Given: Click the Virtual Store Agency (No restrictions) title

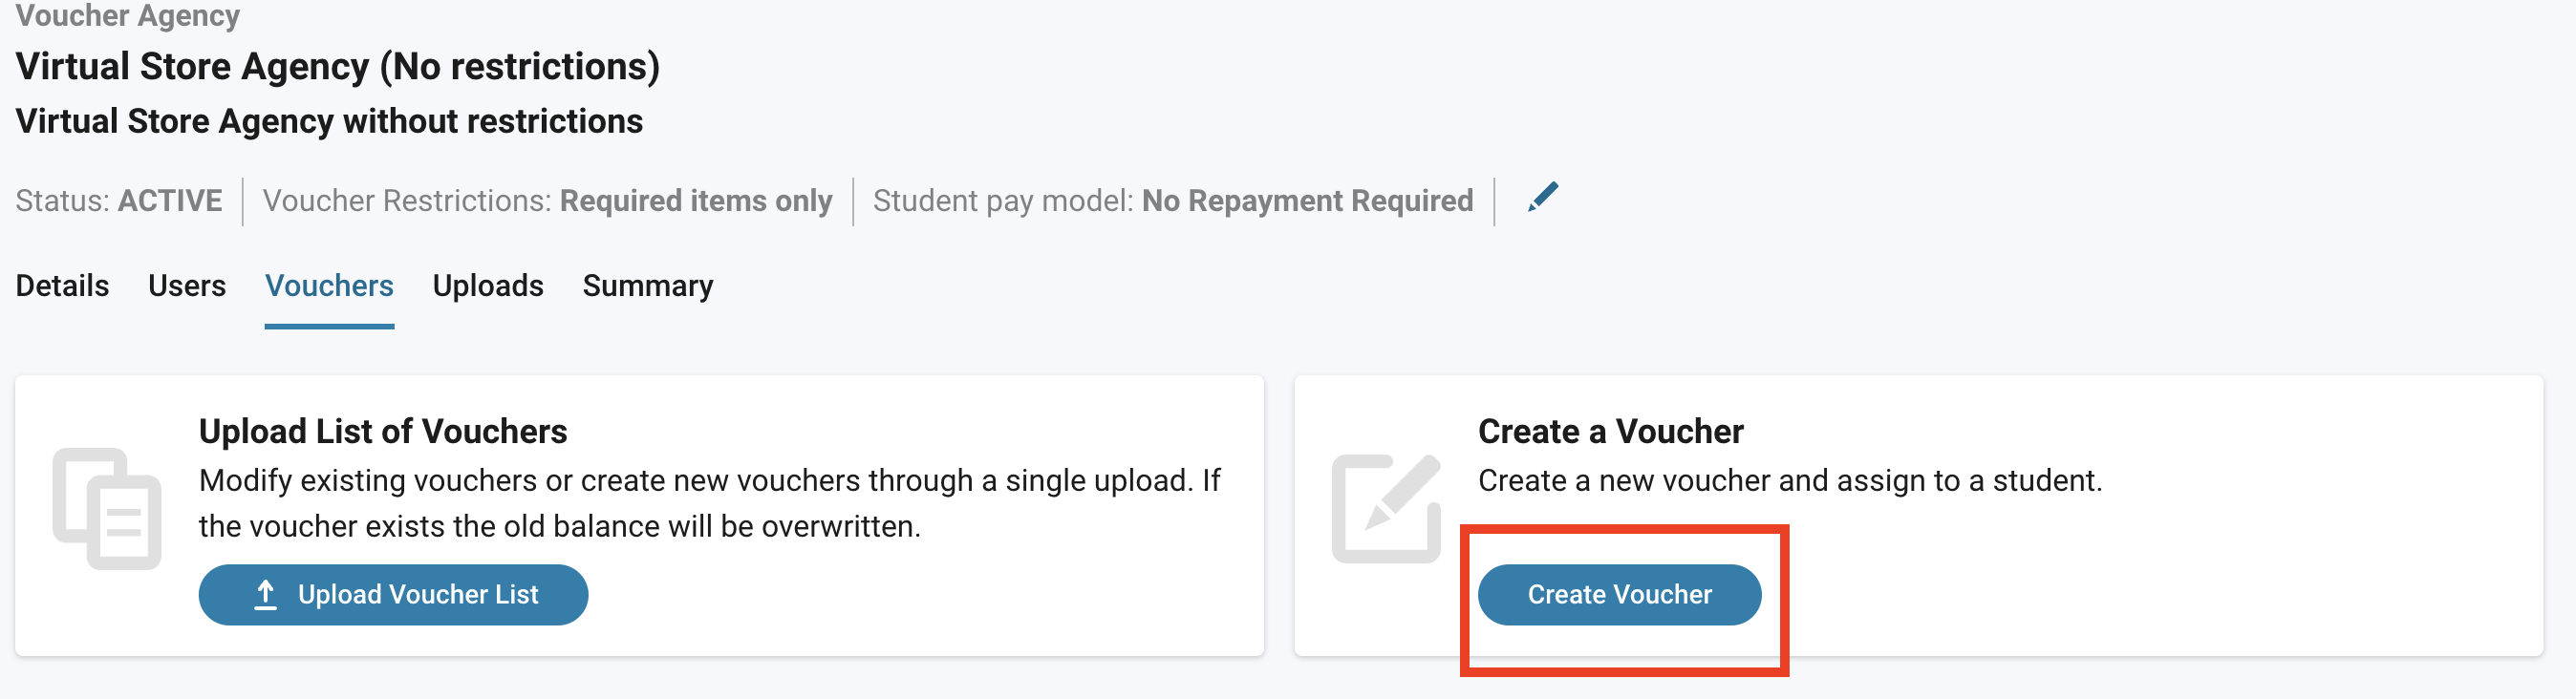Looking at the screenshot, I should click(x=338, y=67).
